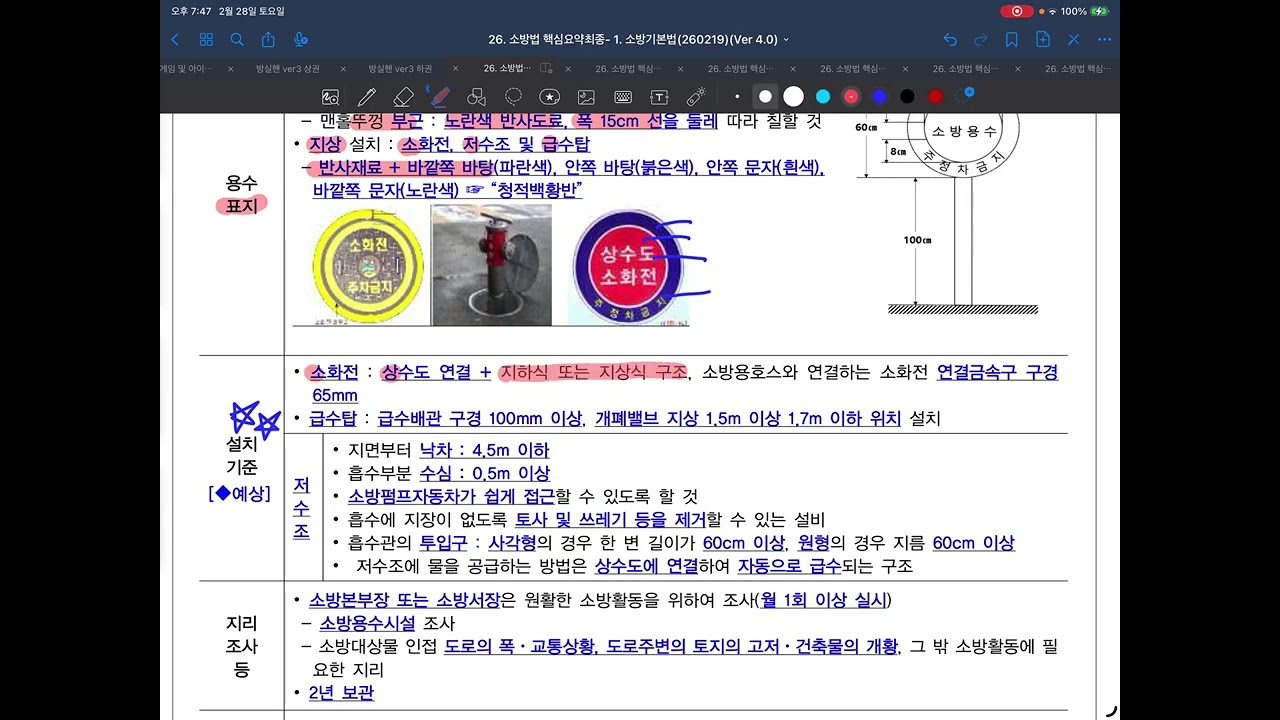Choose the thickest stroke size dot
The image size is (1280, 720).
[793, 97]
